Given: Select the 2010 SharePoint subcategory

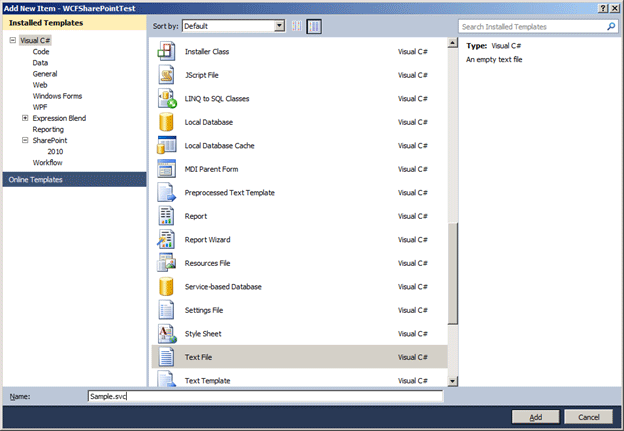Looking at the screenshot, I should click(x=55, y=151).
